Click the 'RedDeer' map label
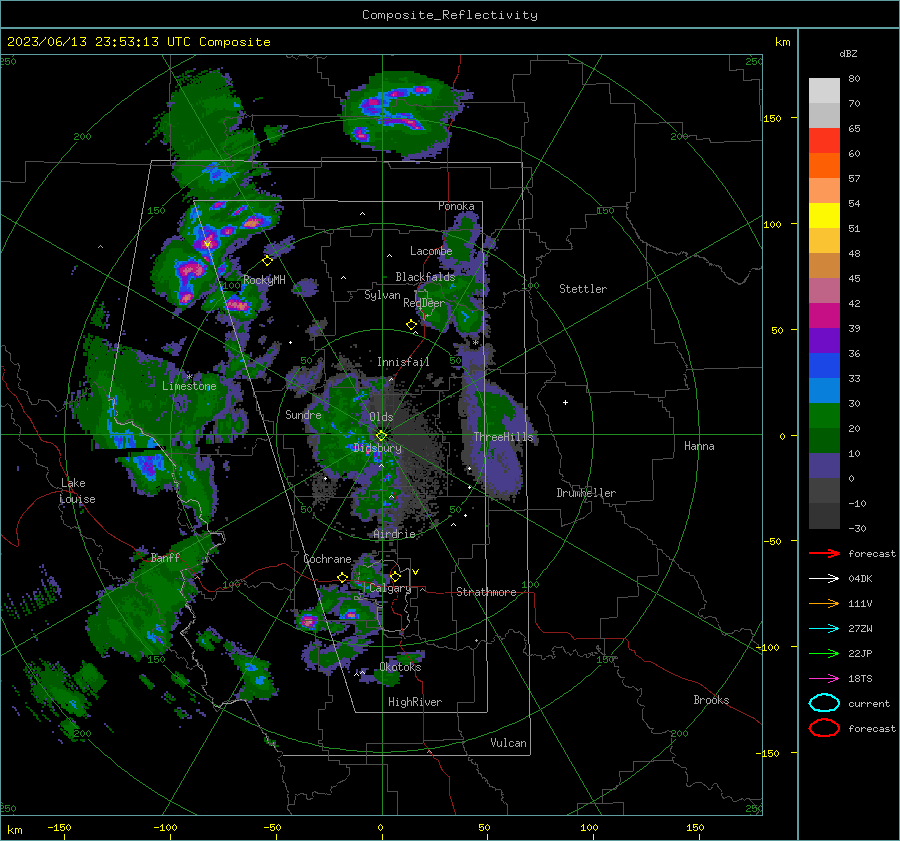The image size is (900, 841). pyautogui.click(x=424, y=303)
